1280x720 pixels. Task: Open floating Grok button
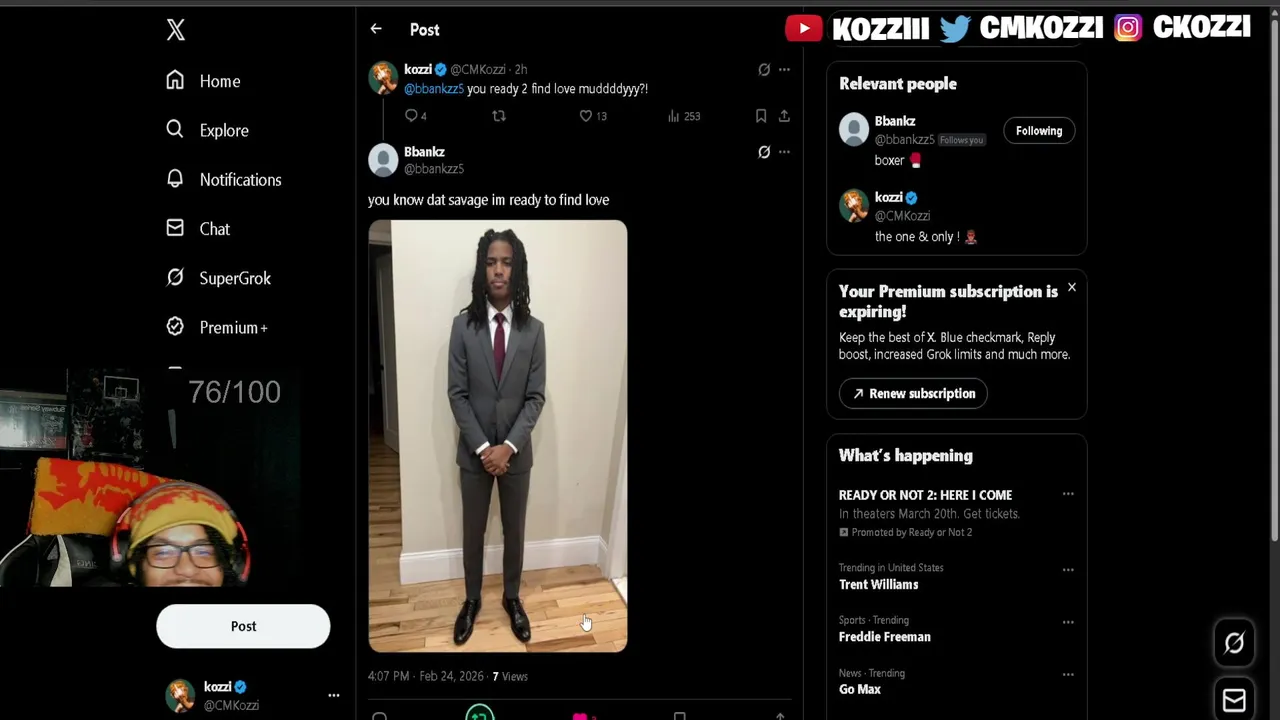pos(1234,643)
